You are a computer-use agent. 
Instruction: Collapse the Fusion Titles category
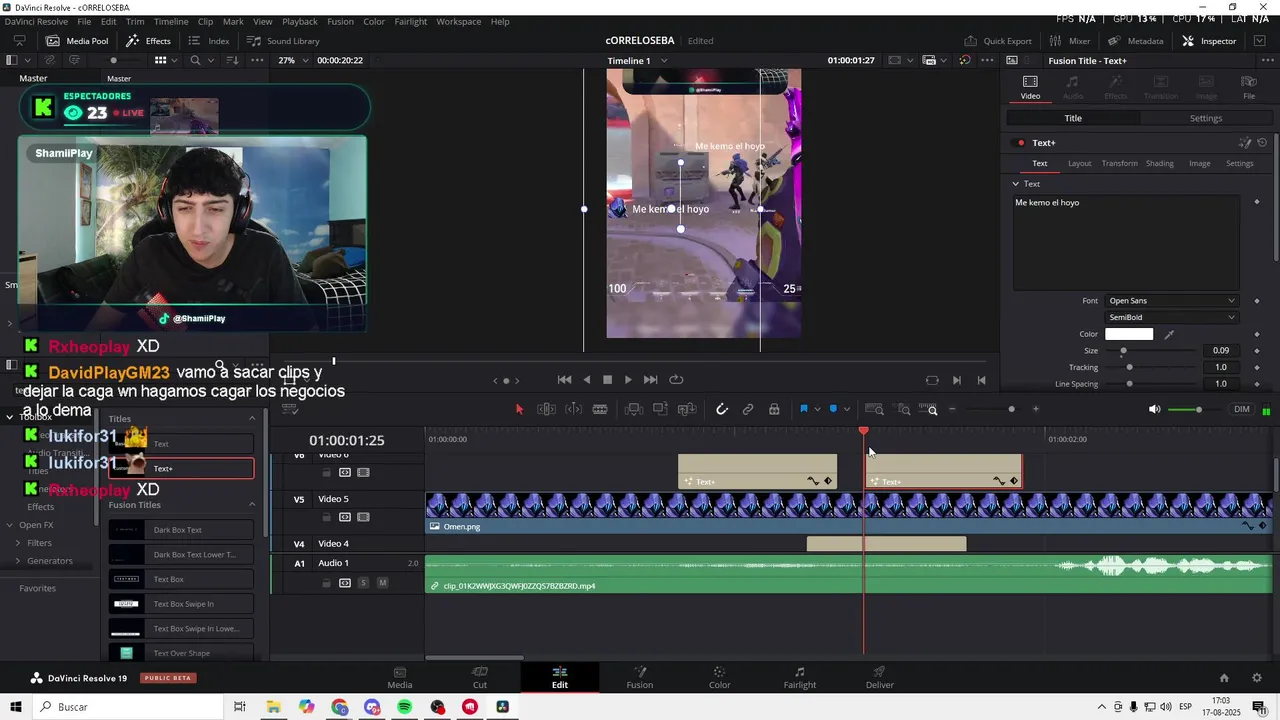(x=252, y=505)
